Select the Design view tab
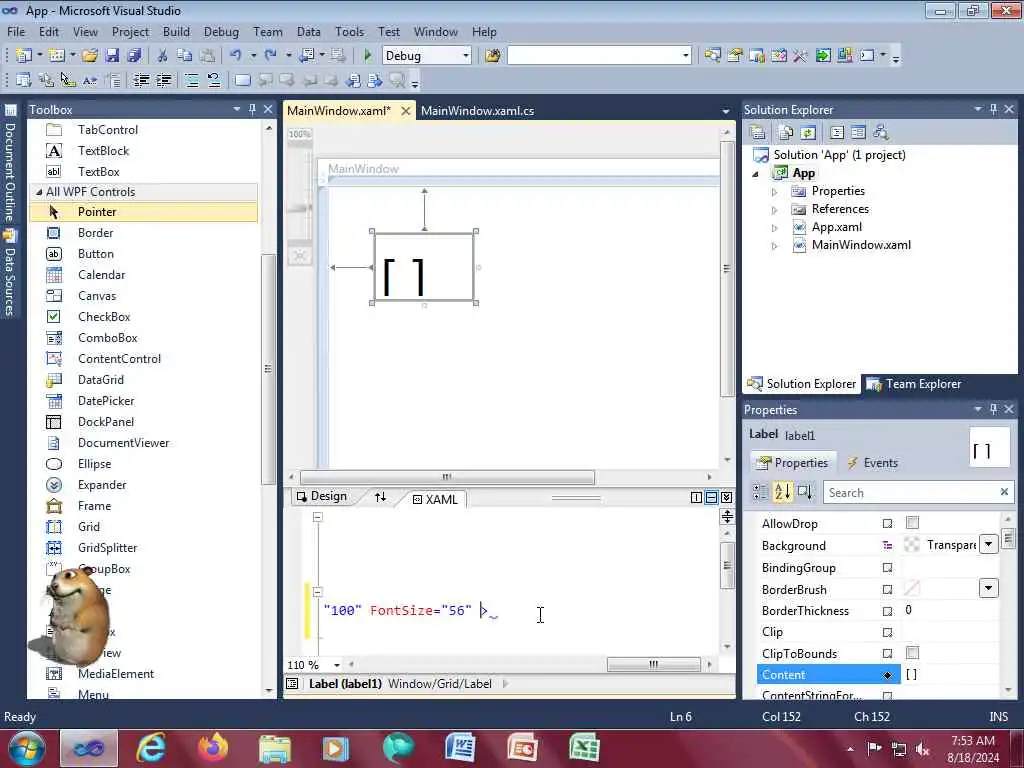This screenshot has width=1024, height=768. click(321, 496)
